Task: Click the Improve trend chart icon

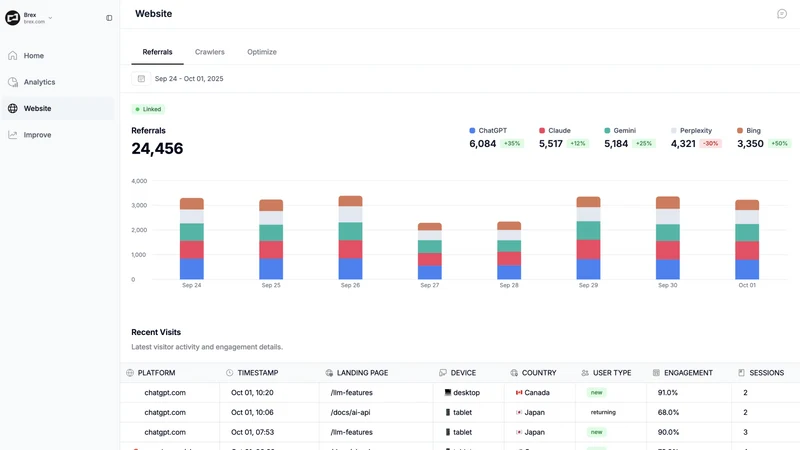Action: (13, 135)
